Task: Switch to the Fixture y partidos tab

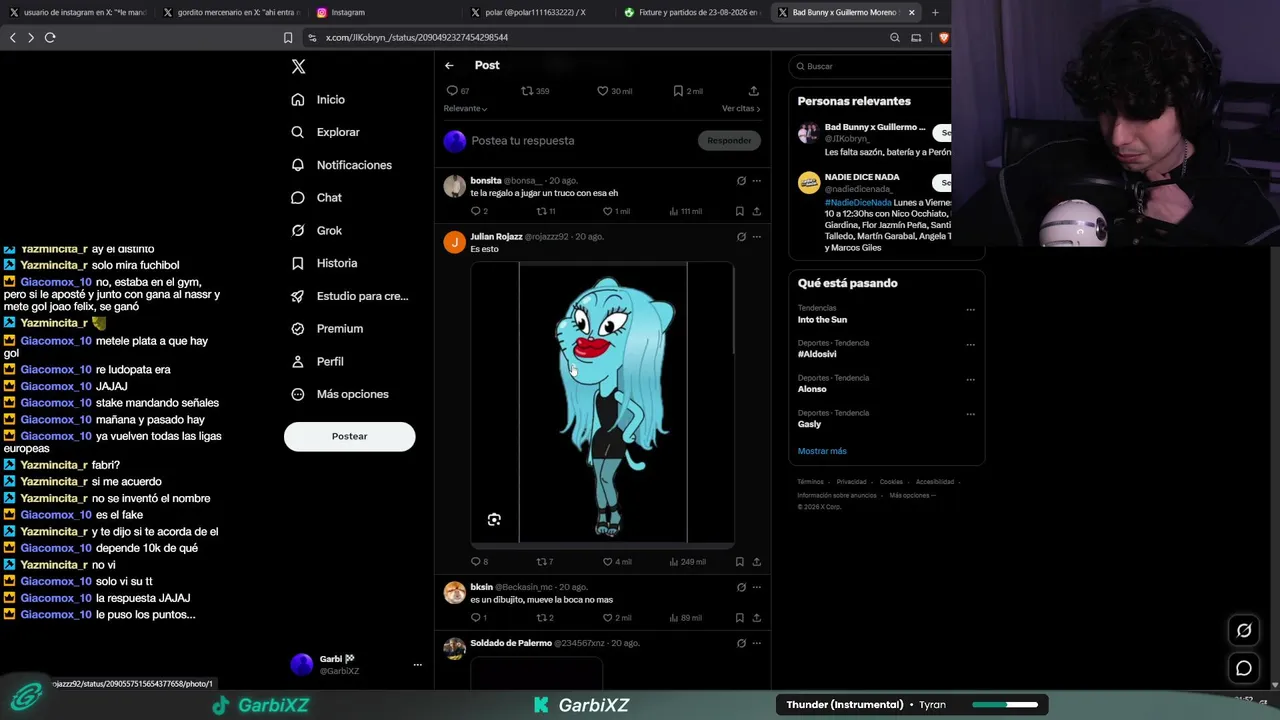Action: (693, 12)
